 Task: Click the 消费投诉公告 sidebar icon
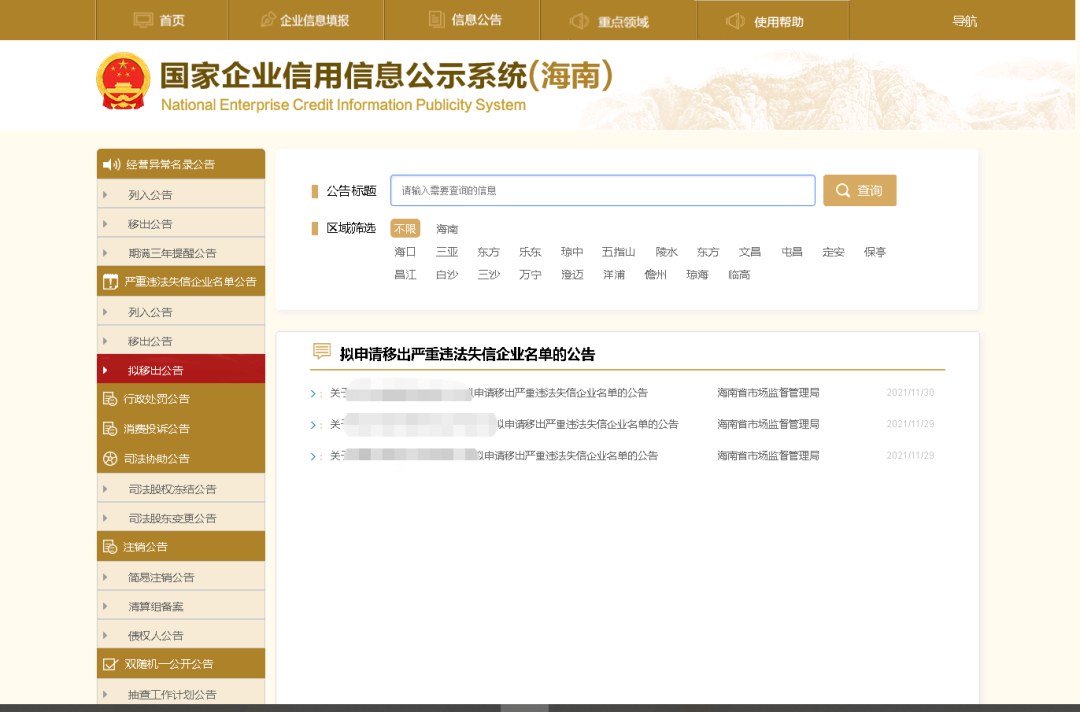coord(111,428)
